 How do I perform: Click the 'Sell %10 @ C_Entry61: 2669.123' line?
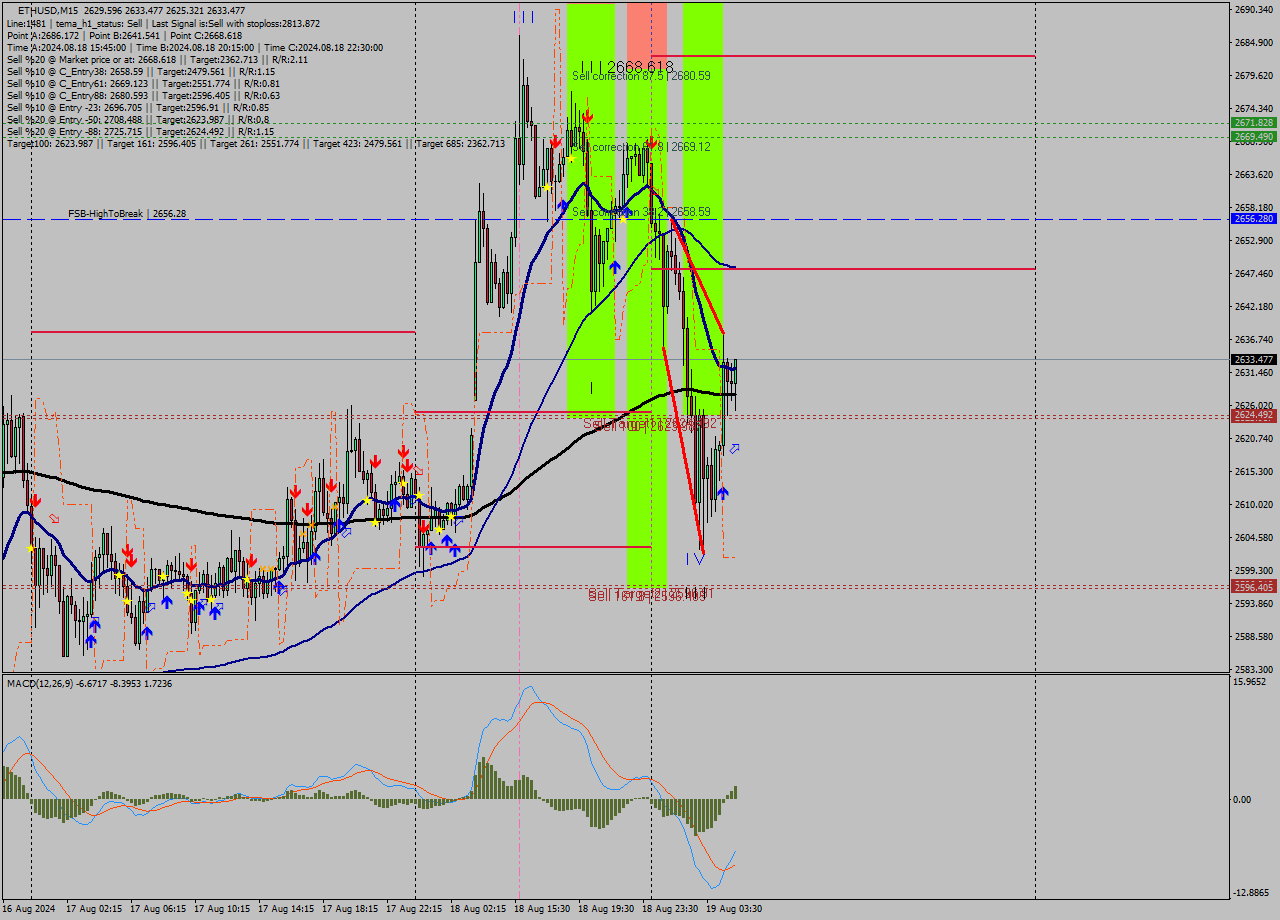pyautogui.click(x=143, y=83)
